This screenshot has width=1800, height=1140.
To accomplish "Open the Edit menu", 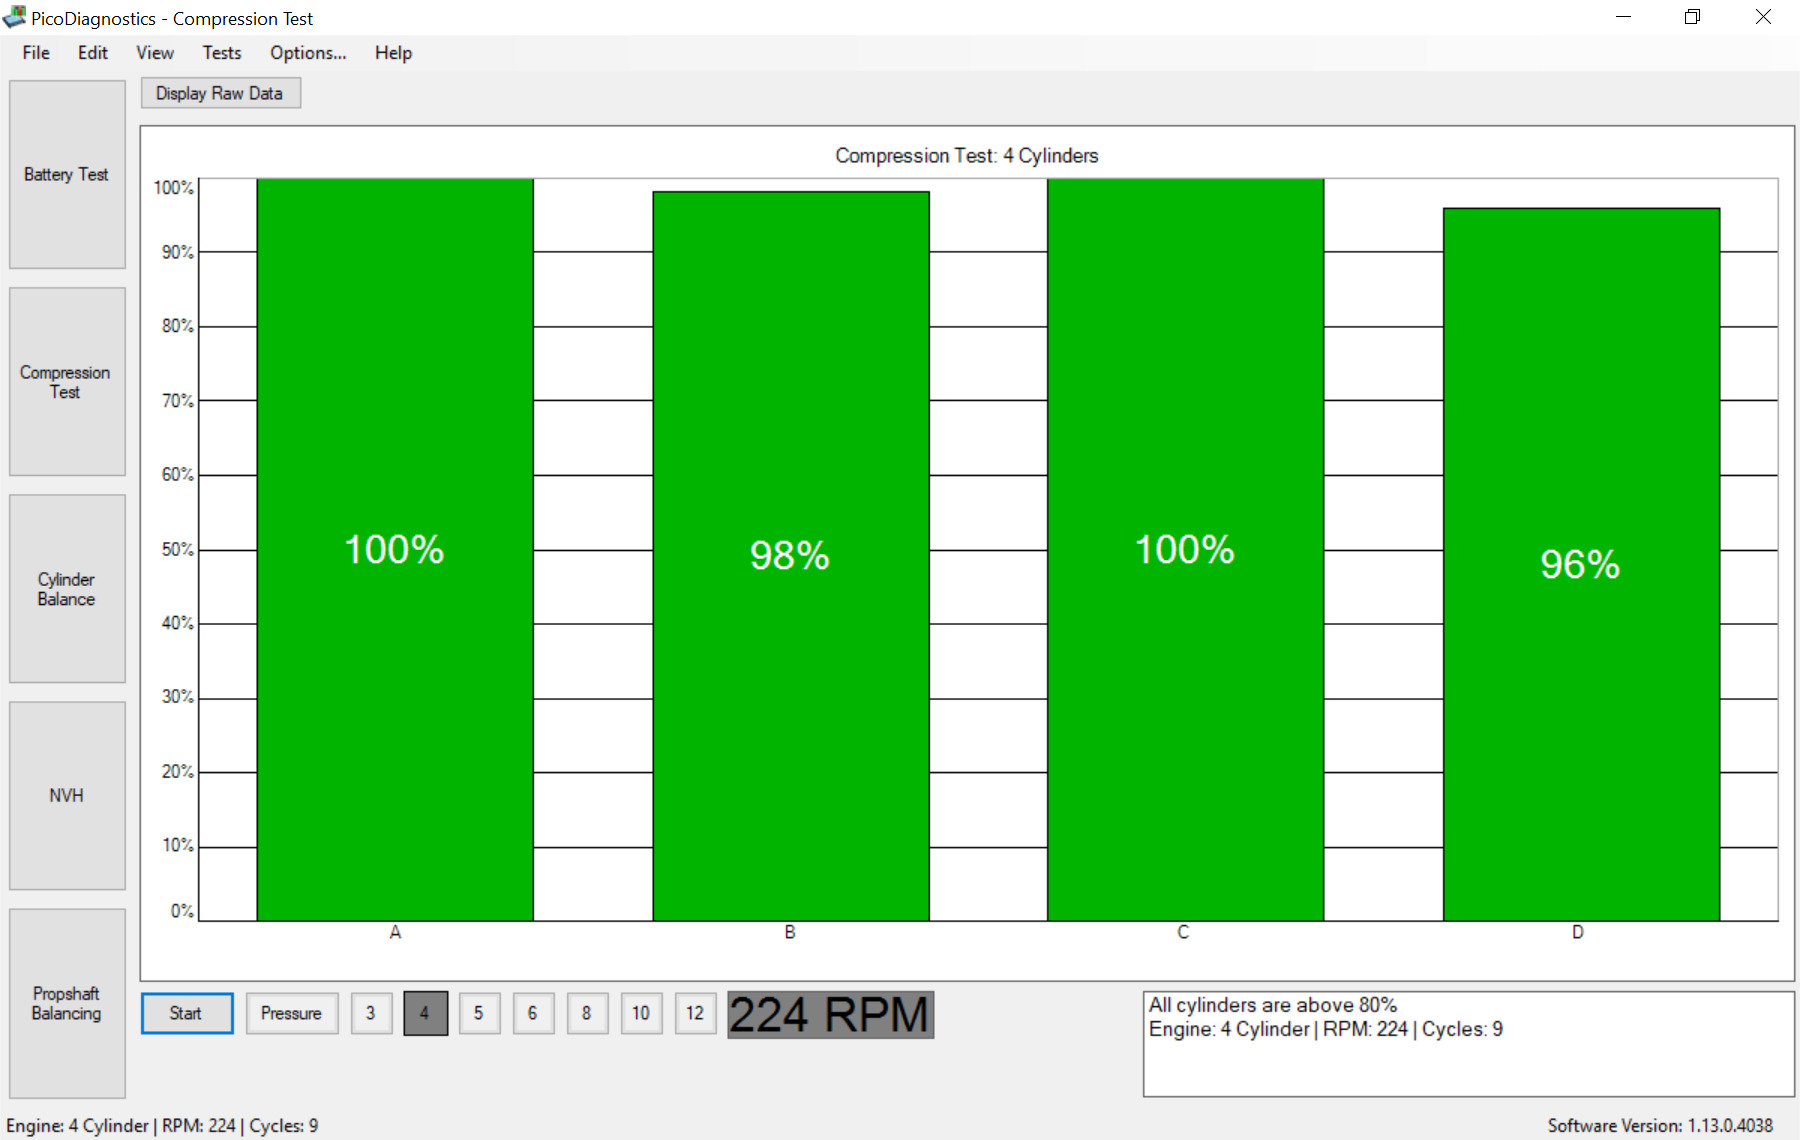I will coord(93,53).
